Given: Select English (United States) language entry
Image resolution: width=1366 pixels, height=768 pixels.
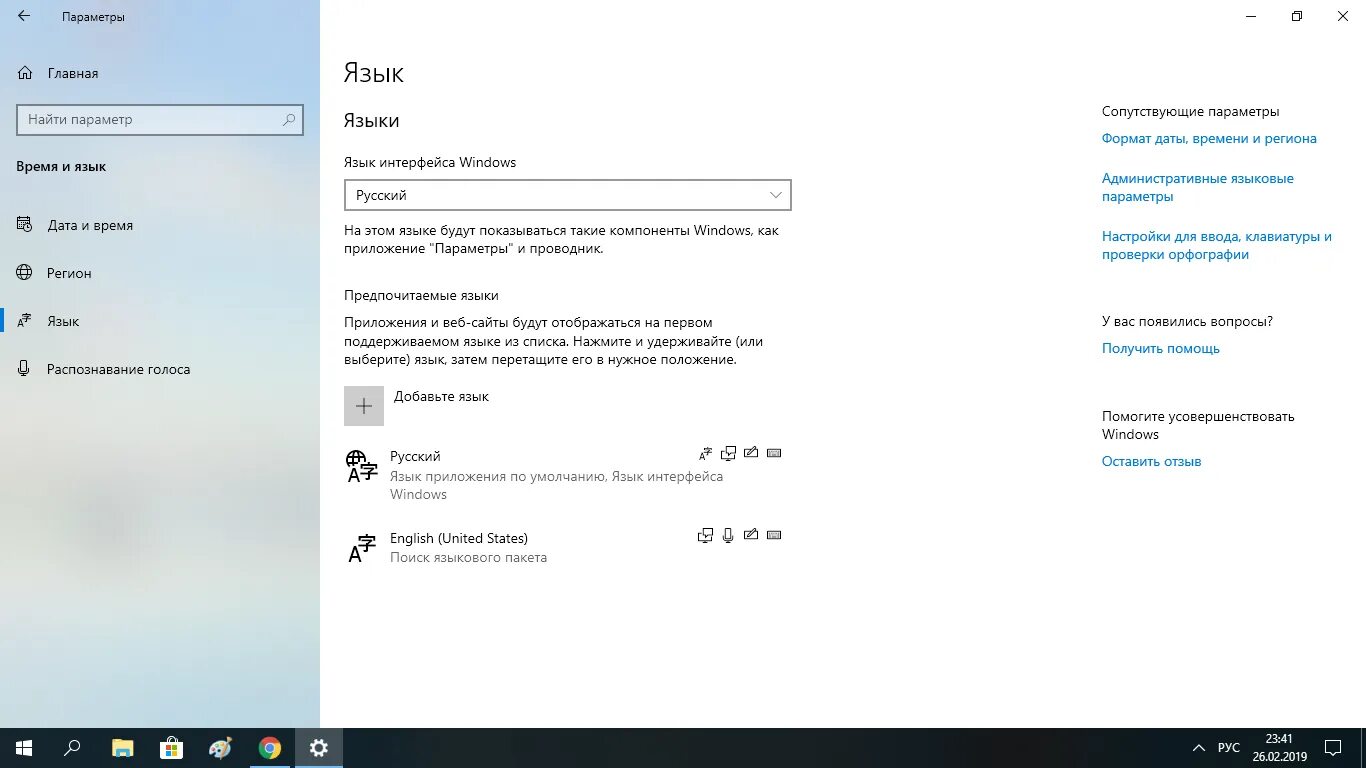Looking at the screenshot, I should pyautogui.click(x=567, y=548).
